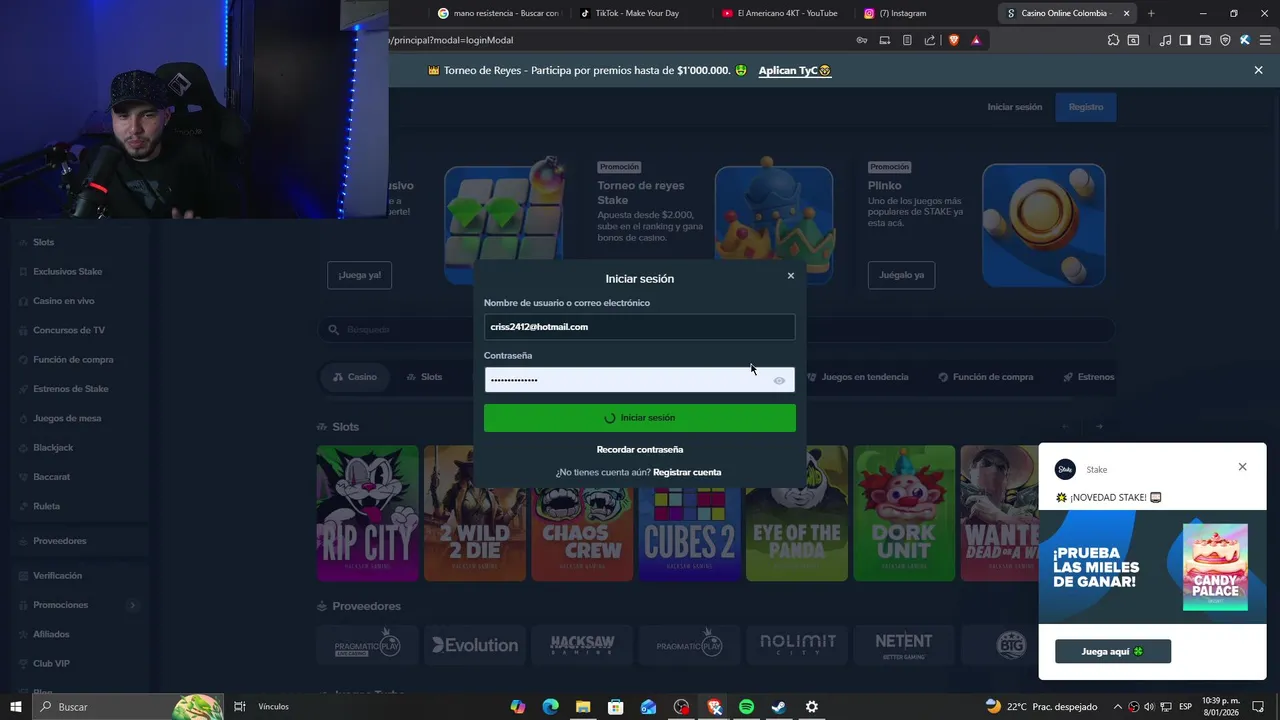Toggle the browser sidebar panel icon
1280x720 pixels.
(1185, 40)
